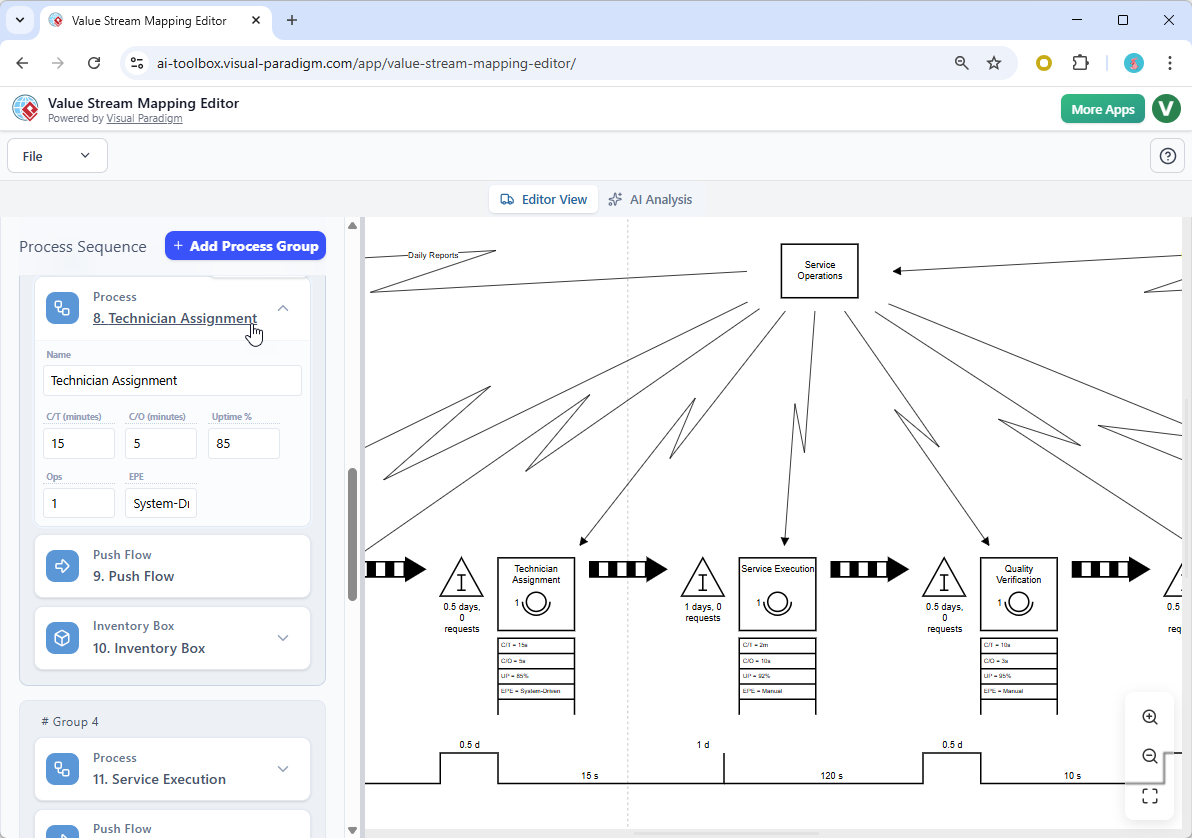Open More Apps
The width and height of the screenshot is (1192, 838).
[x=1102, y=108]
